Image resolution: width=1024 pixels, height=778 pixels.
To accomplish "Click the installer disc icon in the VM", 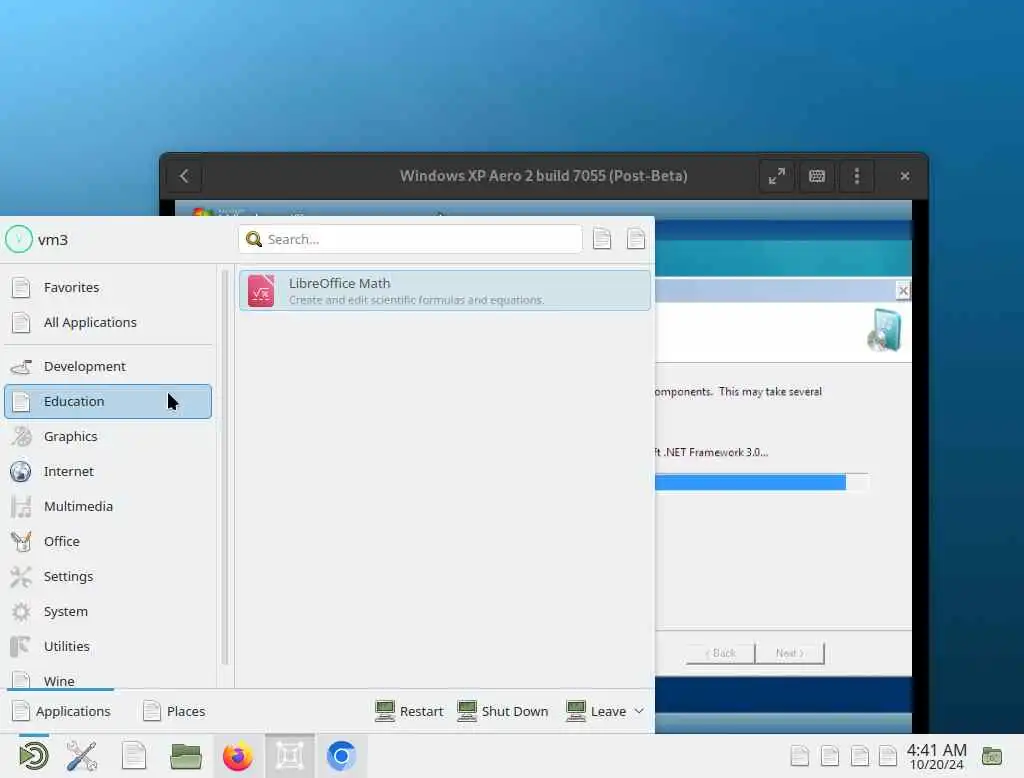I will tap(884, 331).
